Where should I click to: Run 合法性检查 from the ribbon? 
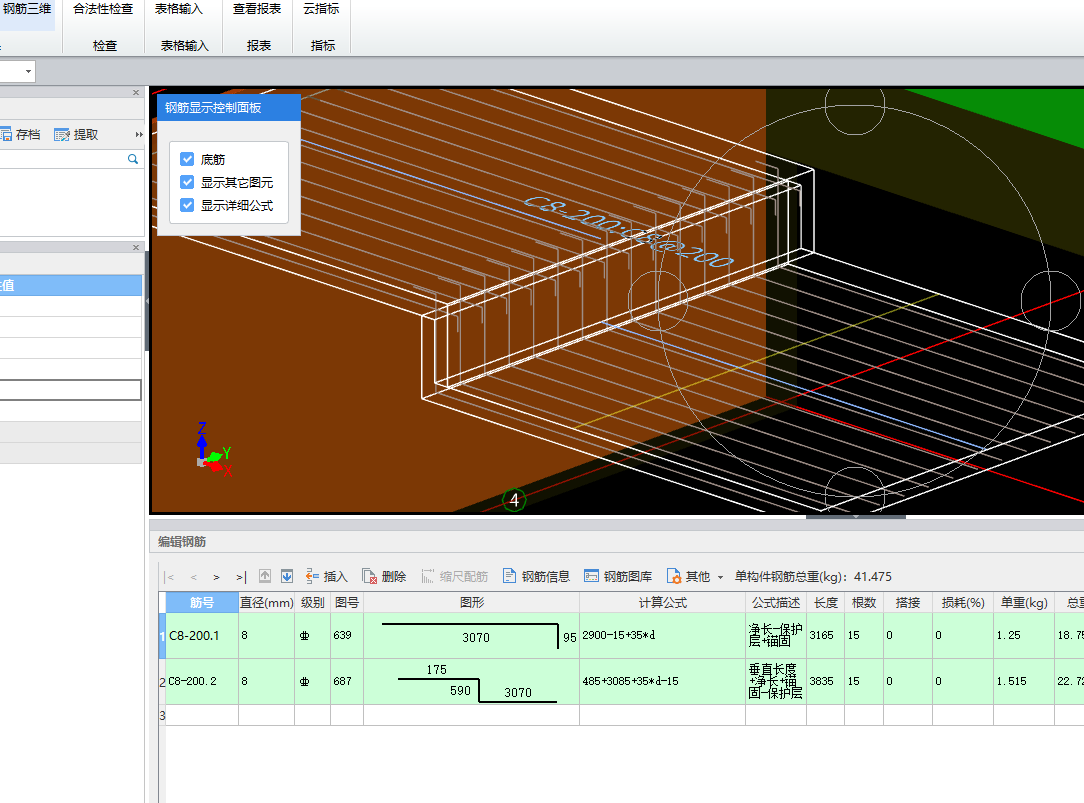[103, 10]
